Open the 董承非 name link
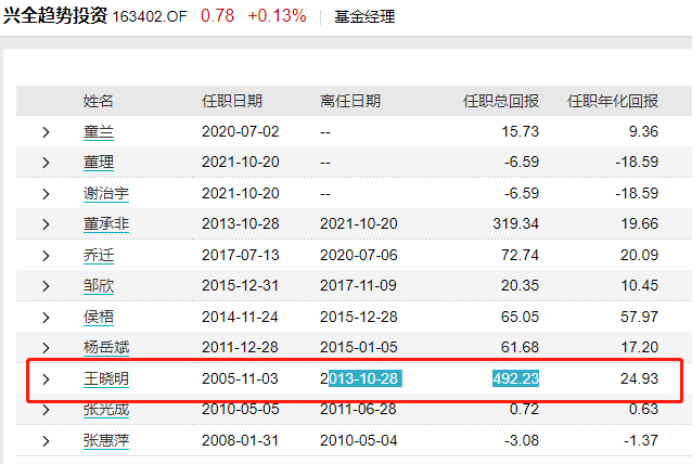The width and height of the screenshot is (693, 465). point(105,224)
